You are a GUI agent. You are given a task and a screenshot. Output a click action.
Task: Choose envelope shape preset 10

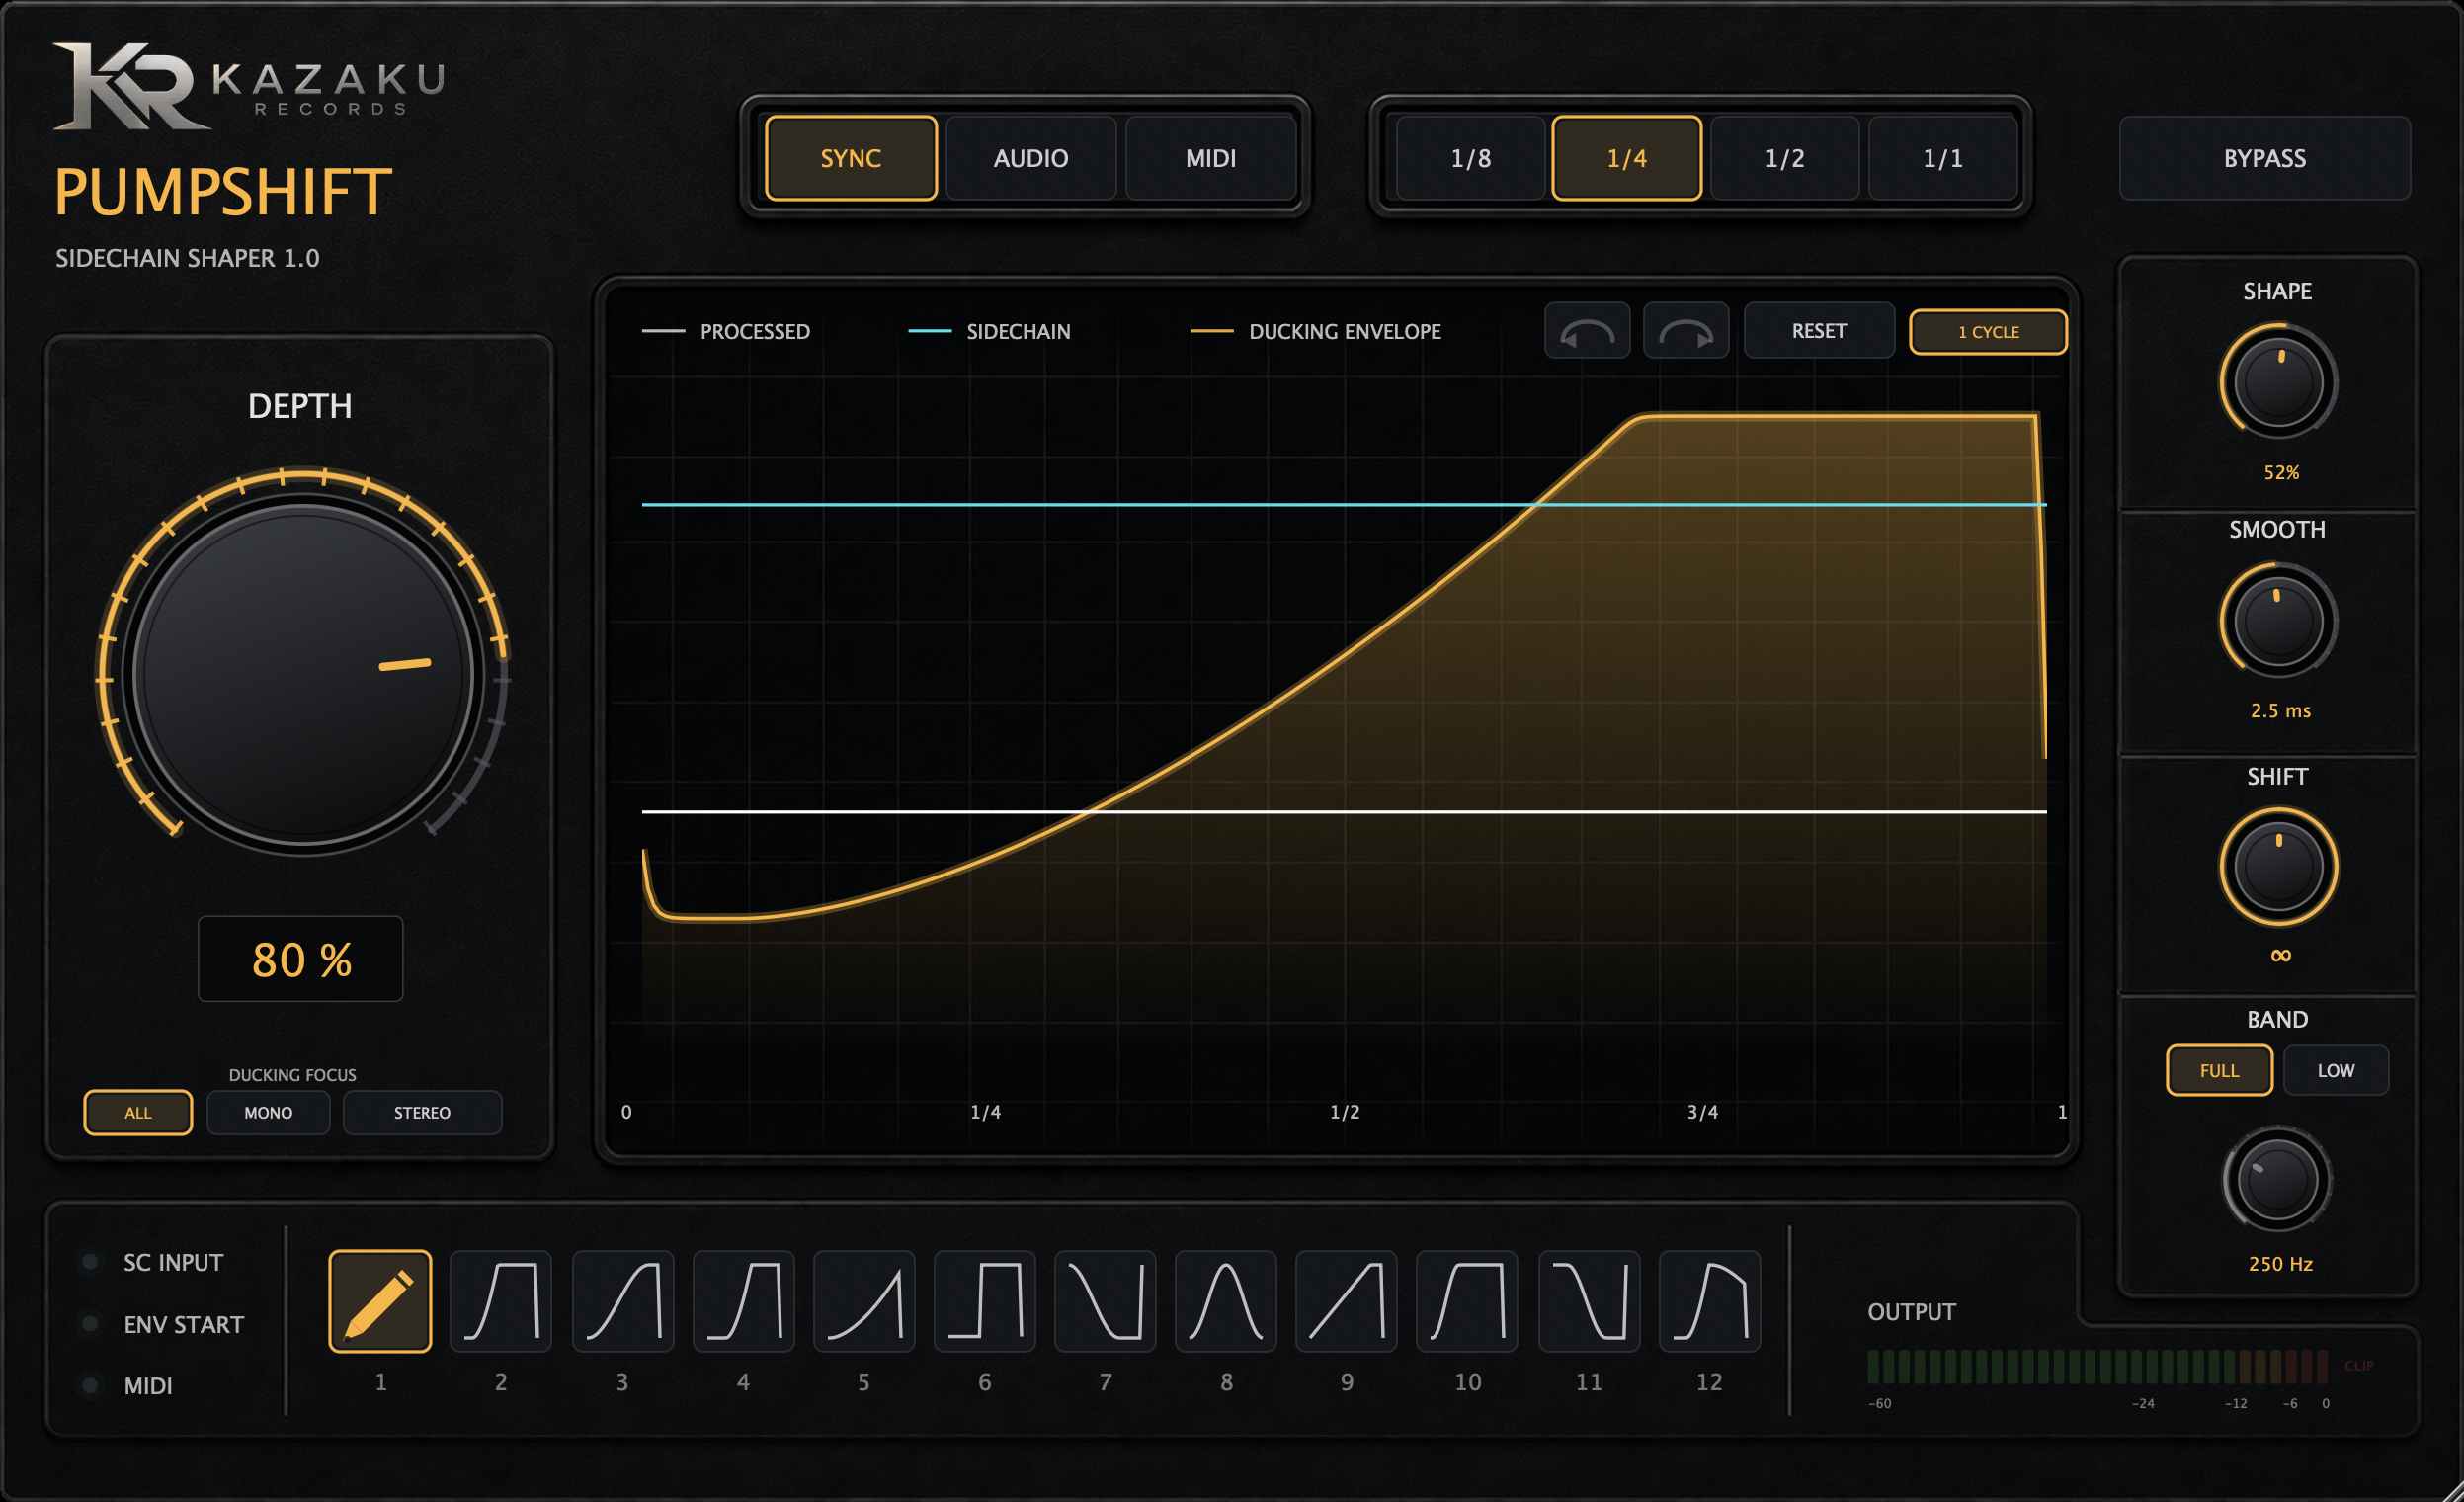(x=1468, y=1300)
